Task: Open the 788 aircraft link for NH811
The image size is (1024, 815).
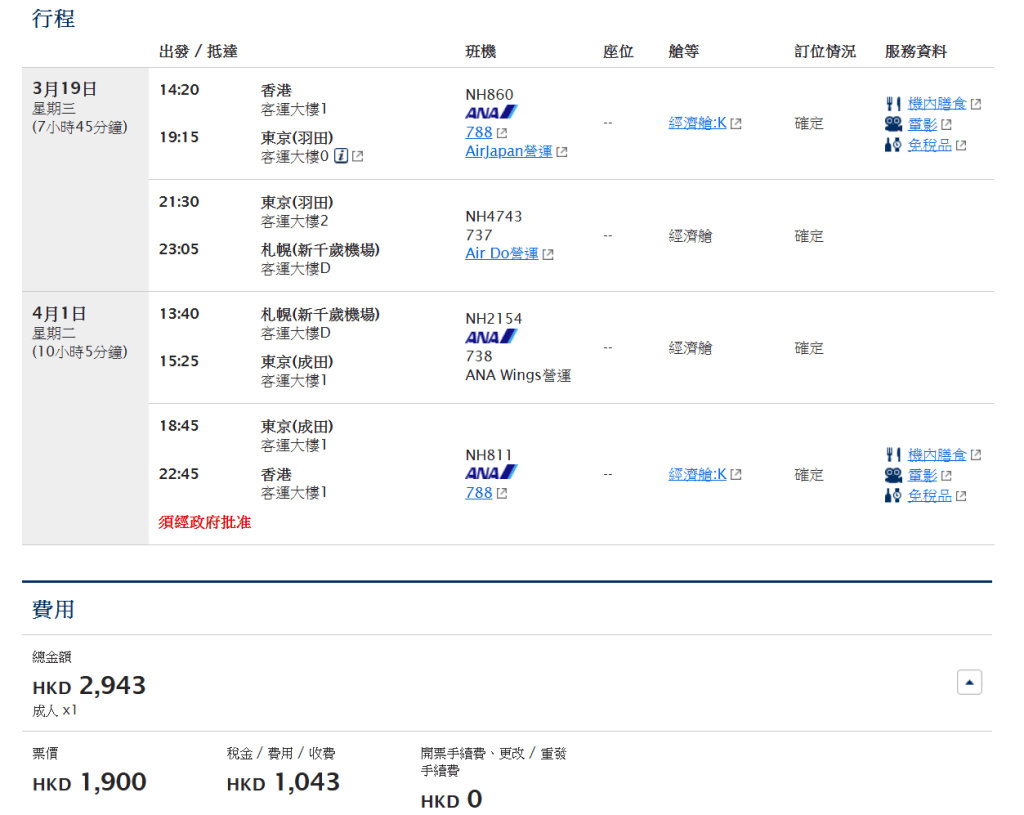Action: pos(479,492)
